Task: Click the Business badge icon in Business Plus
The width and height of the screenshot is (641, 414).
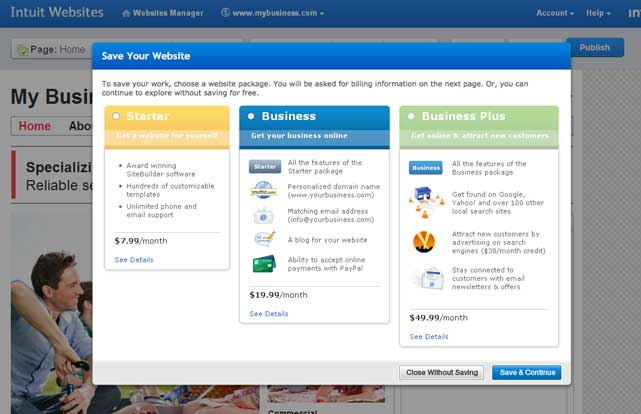Action: pos(426,168)
